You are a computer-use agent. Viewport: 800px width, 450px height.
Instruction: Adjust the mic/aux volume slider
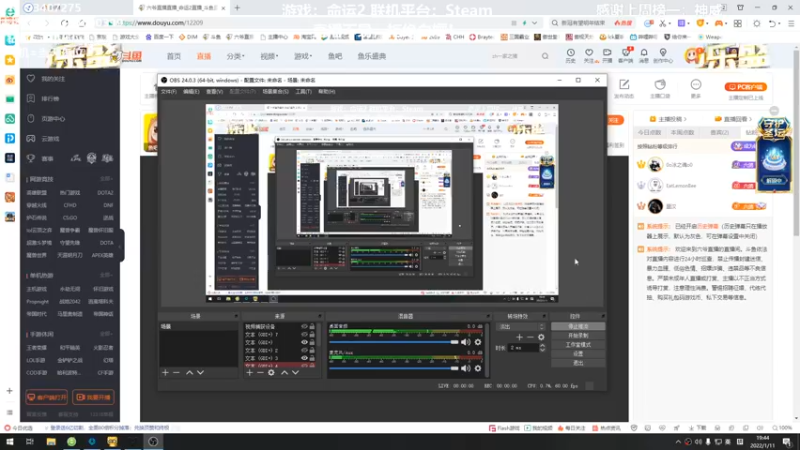[394, 368]
